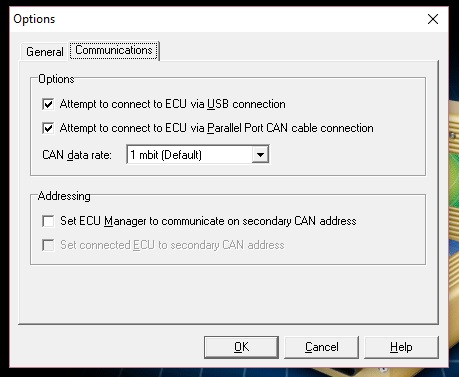Enable ECU Manager secondary CAN address checkbox
This screenshot has width=459, height=377.
pyautogui.click(x=48, y=221)
